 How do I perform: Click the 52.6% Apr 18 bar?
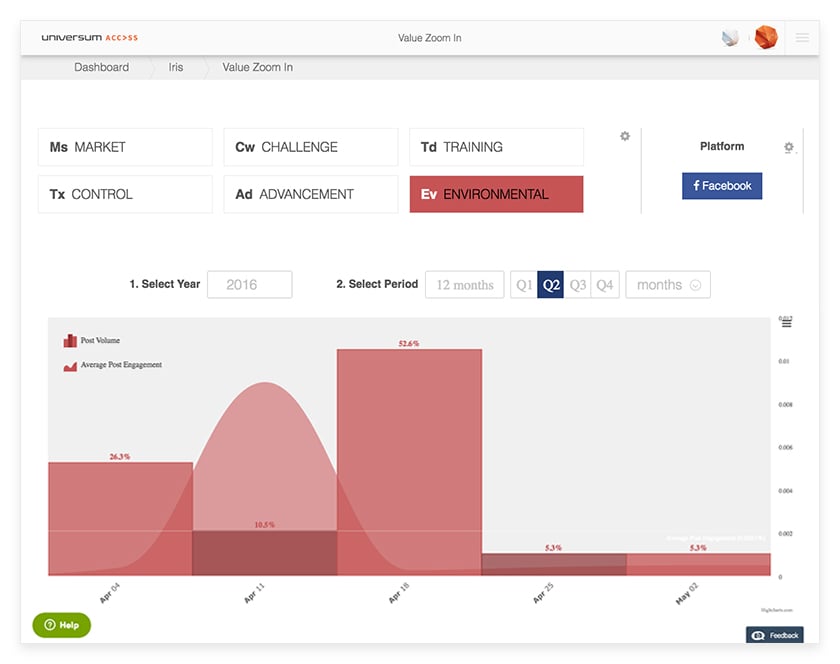pos(409,460)
